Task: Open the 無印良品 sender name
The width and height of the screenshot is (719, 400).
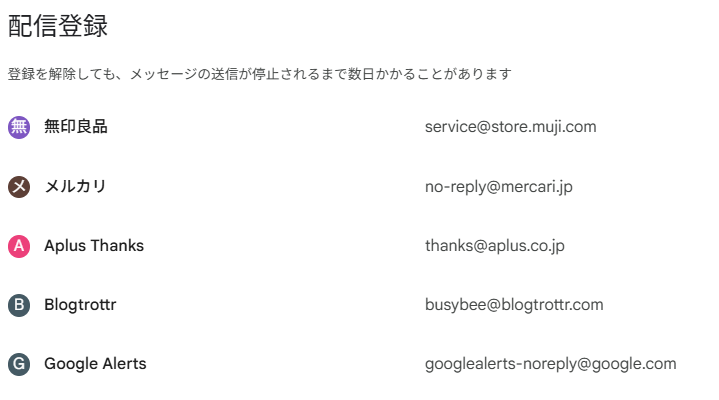Action: coord(76,127)
